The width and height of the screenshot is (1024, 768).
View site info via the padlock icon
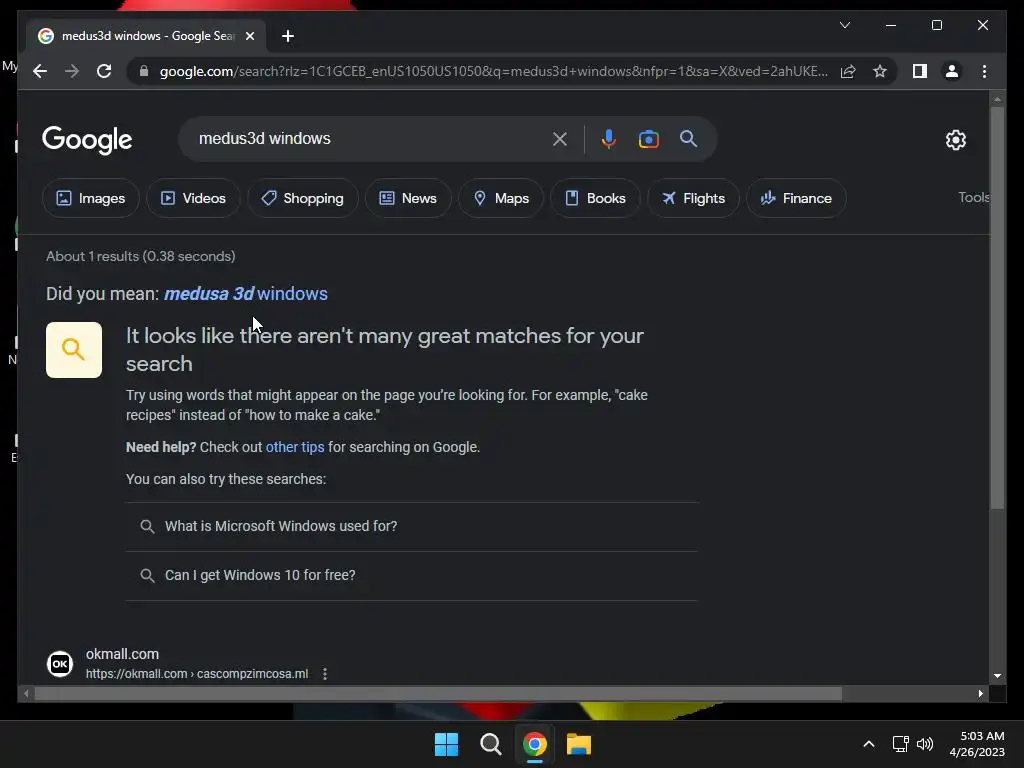point(144,71)
